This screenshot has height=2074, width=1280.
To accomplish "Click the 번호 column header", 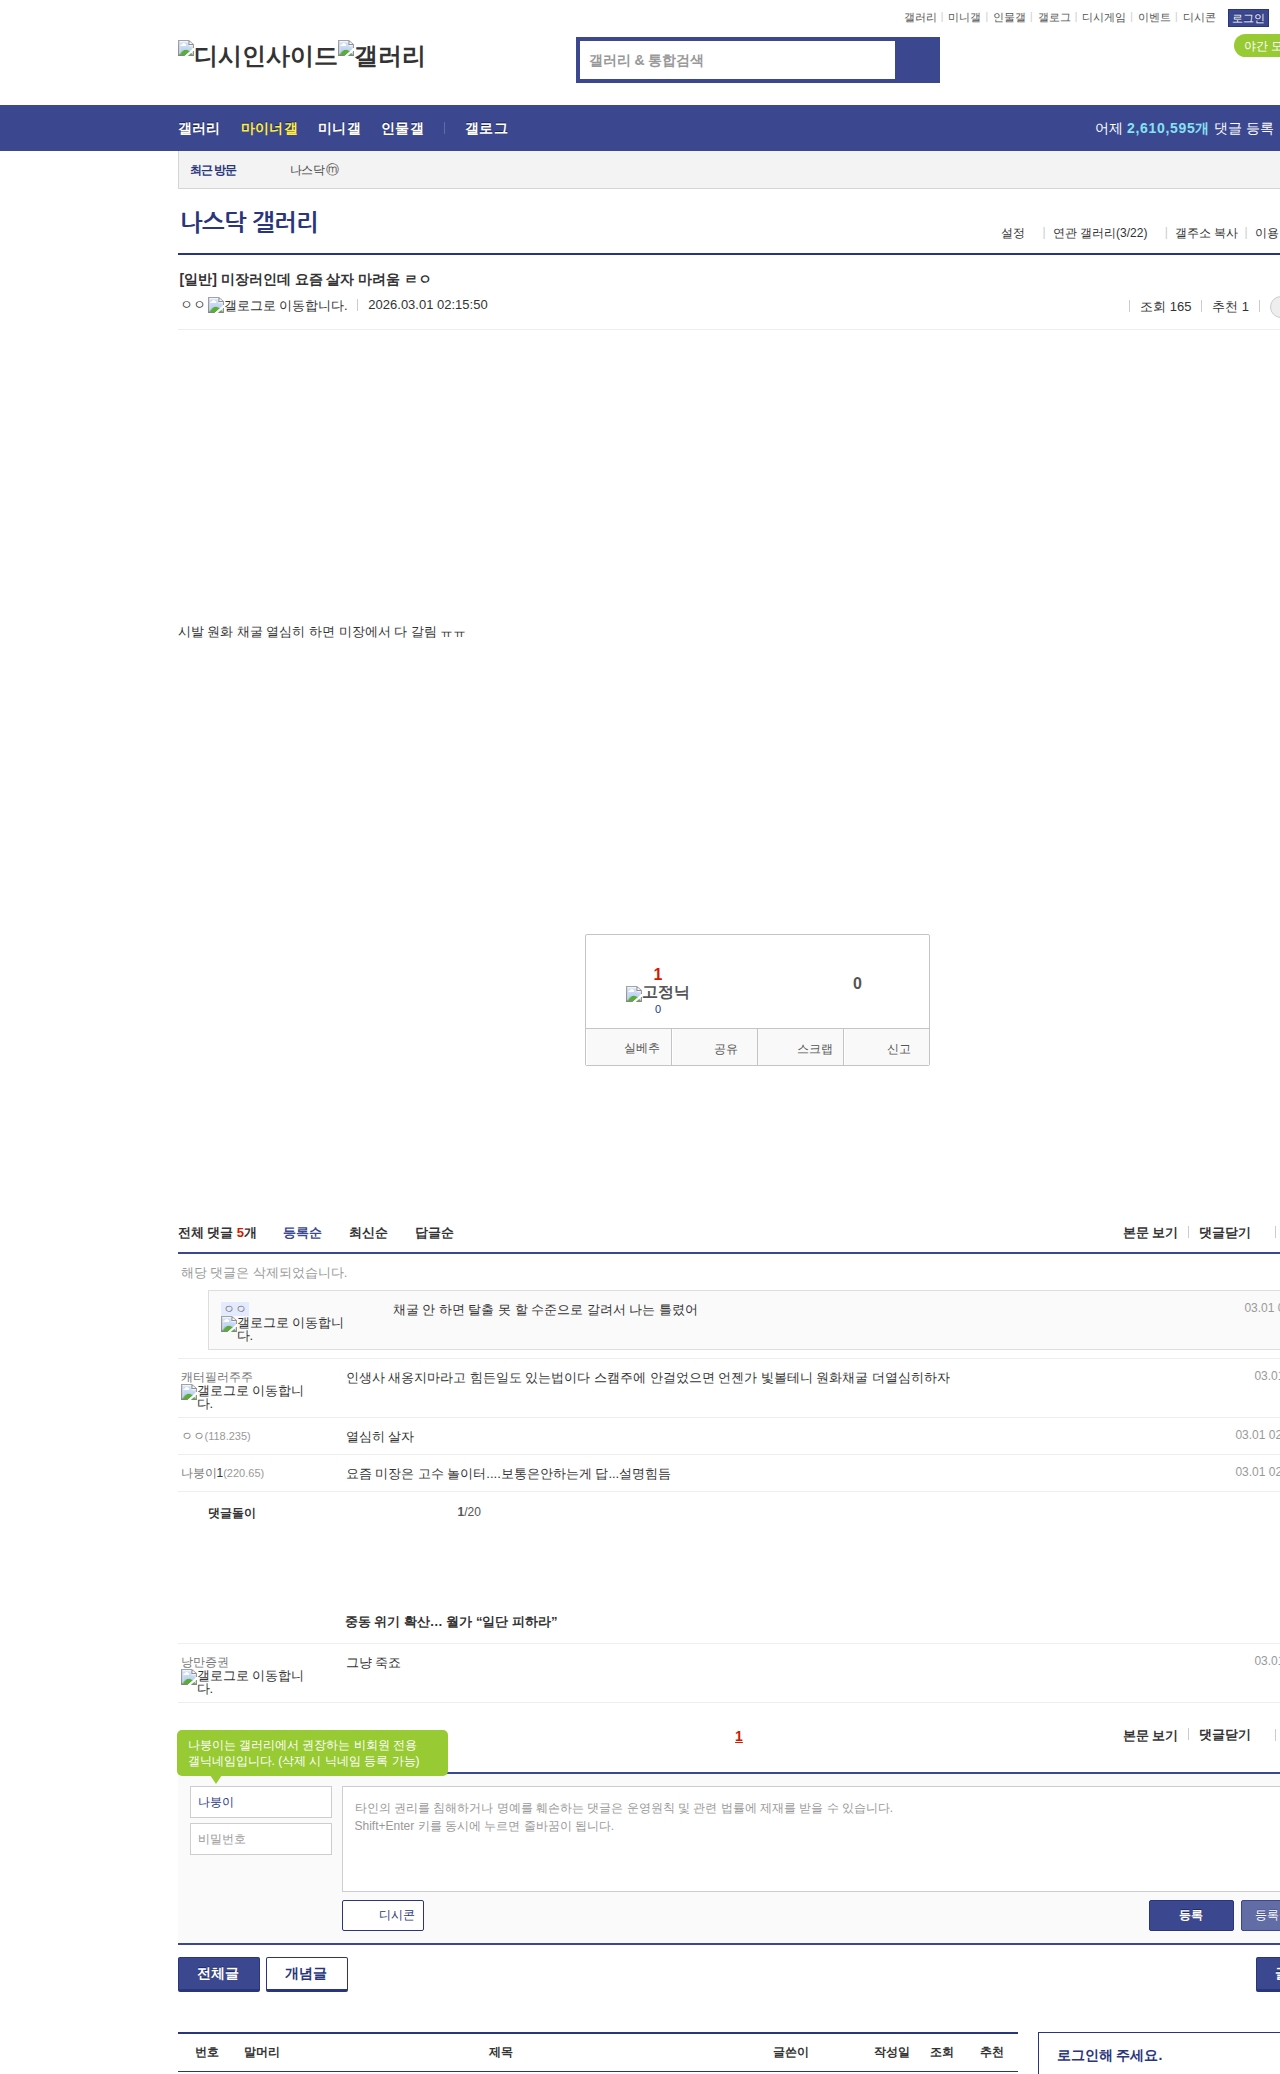I will [x=207, y=2052].
